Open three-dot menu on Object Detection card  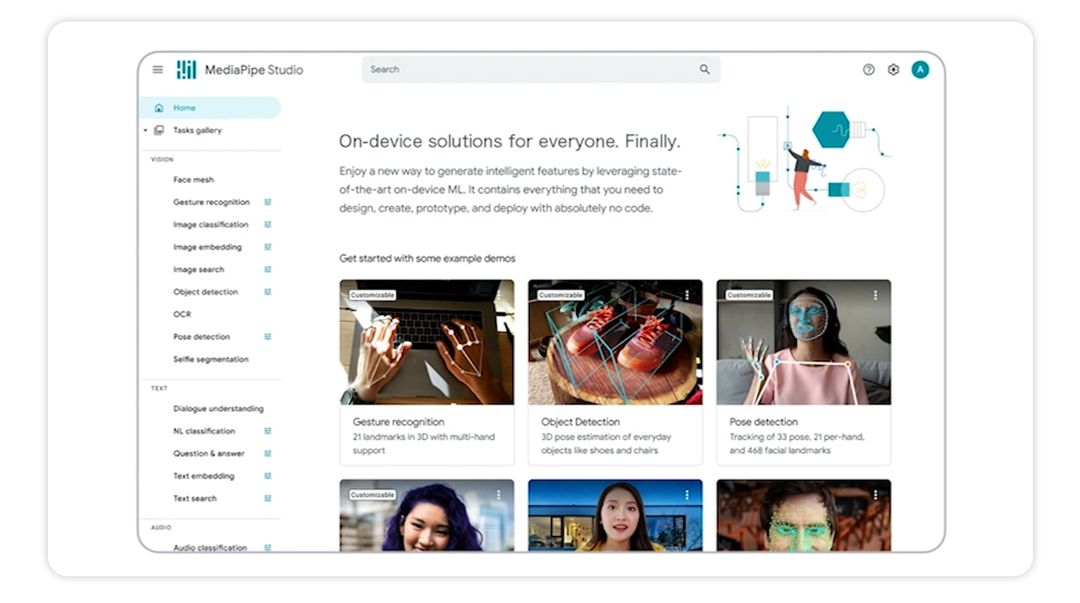687,295
